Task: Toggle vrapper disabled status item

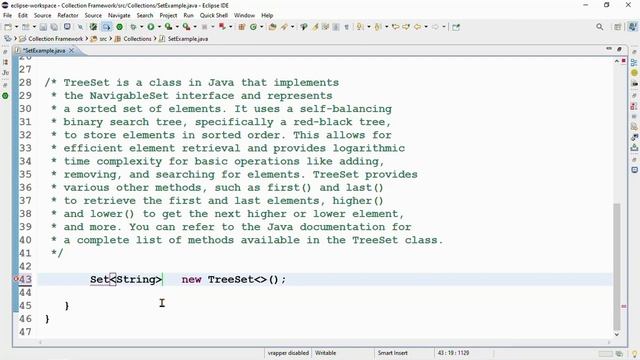Action: pyautogui.click(x=288, y=353)
